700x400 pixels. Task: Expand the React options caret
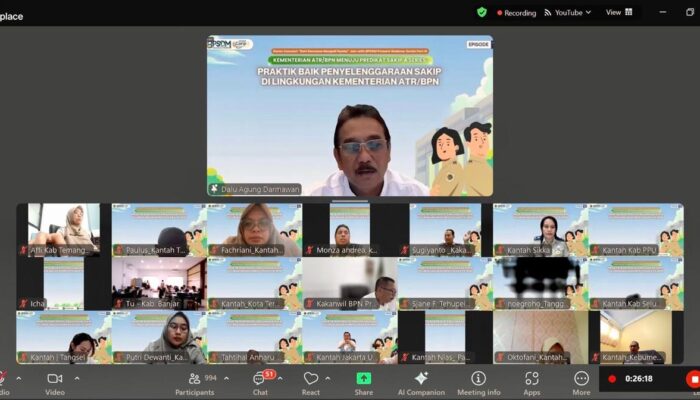pos(328,379)
